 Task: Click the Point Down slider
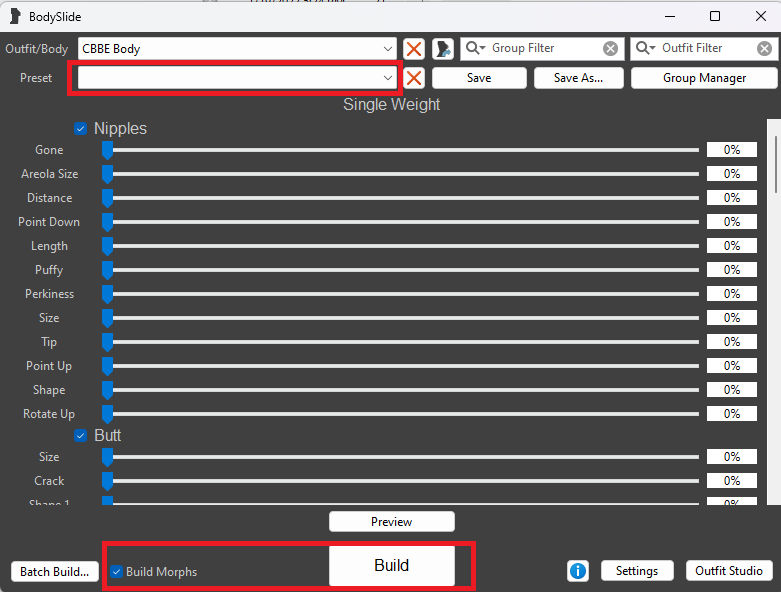[400, 222]
